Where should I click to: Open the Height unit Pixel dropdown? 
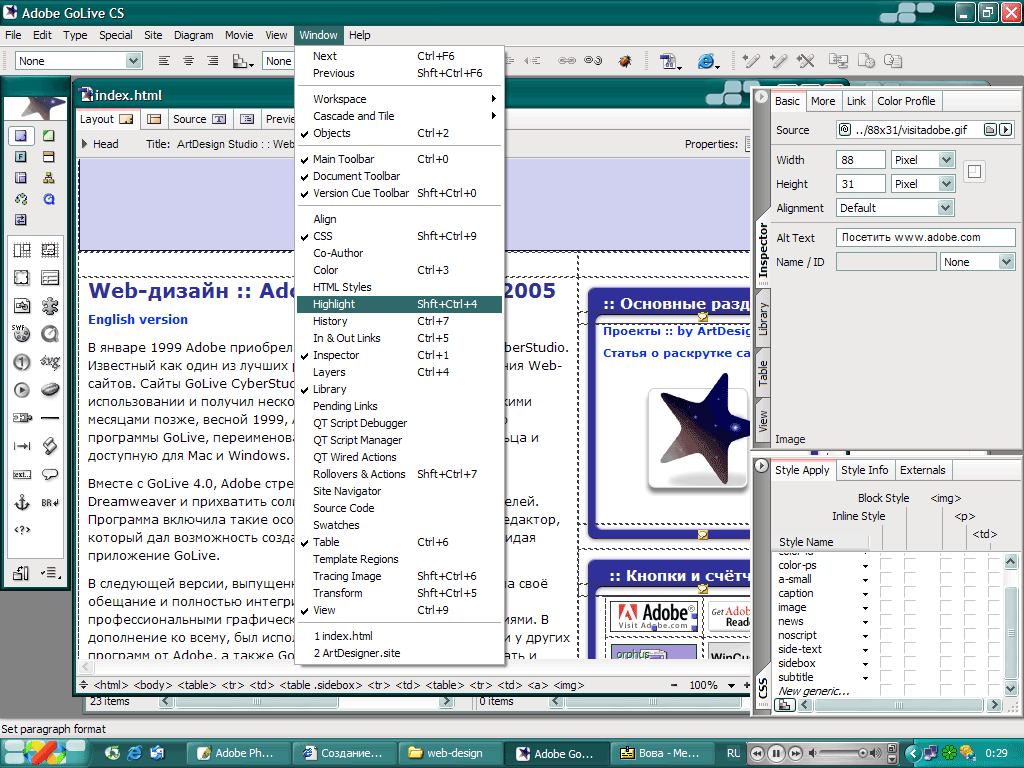(x=922, y=184)
